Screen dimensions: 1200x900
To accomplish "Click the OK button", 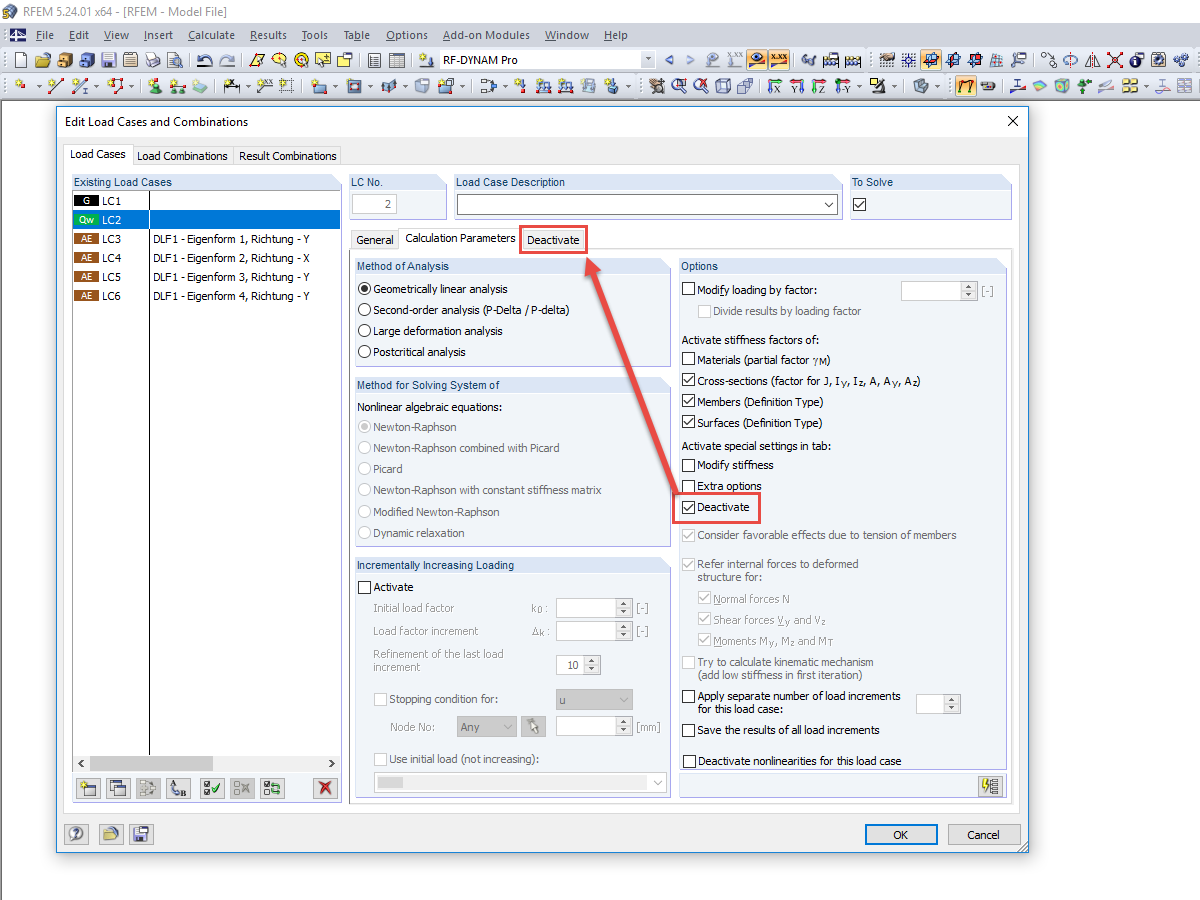I will pyautogui.click(x=901, y=834).
